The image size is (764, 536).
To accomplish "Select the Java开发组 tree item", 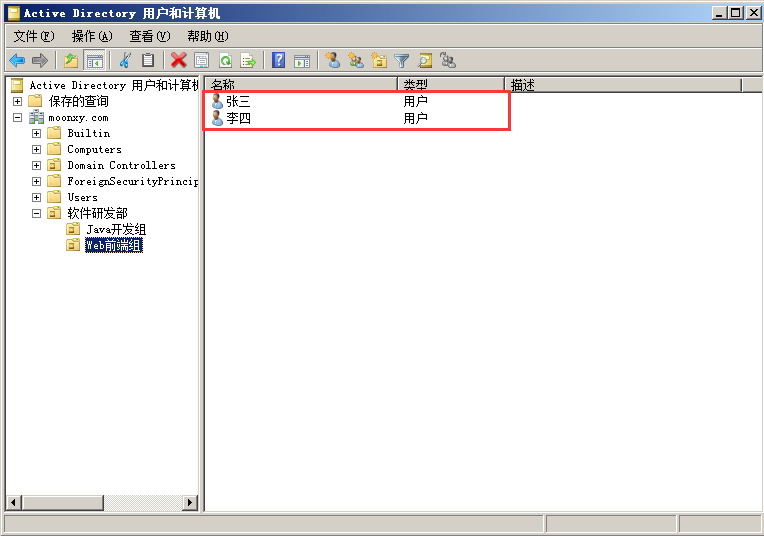I will 116,229.
